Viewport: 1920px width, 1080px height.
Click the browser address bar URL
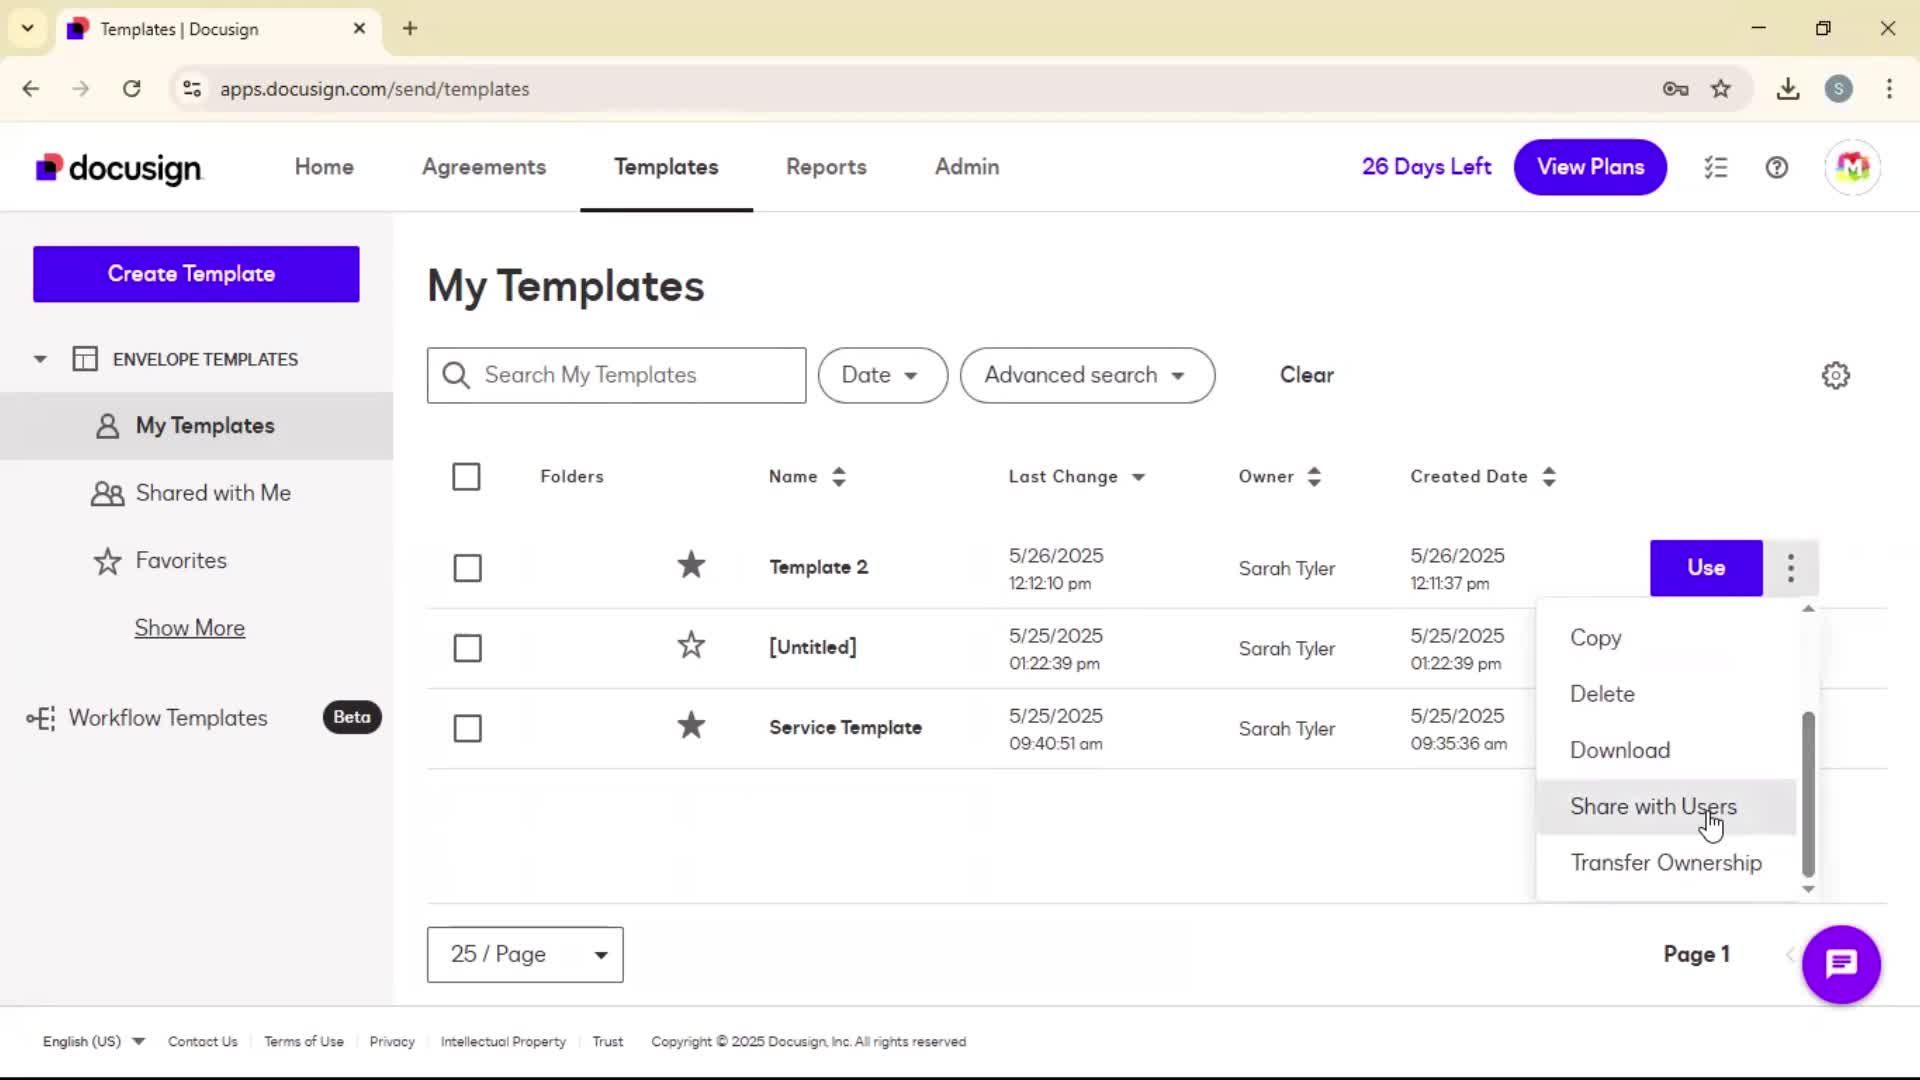(x=375, y=89)
